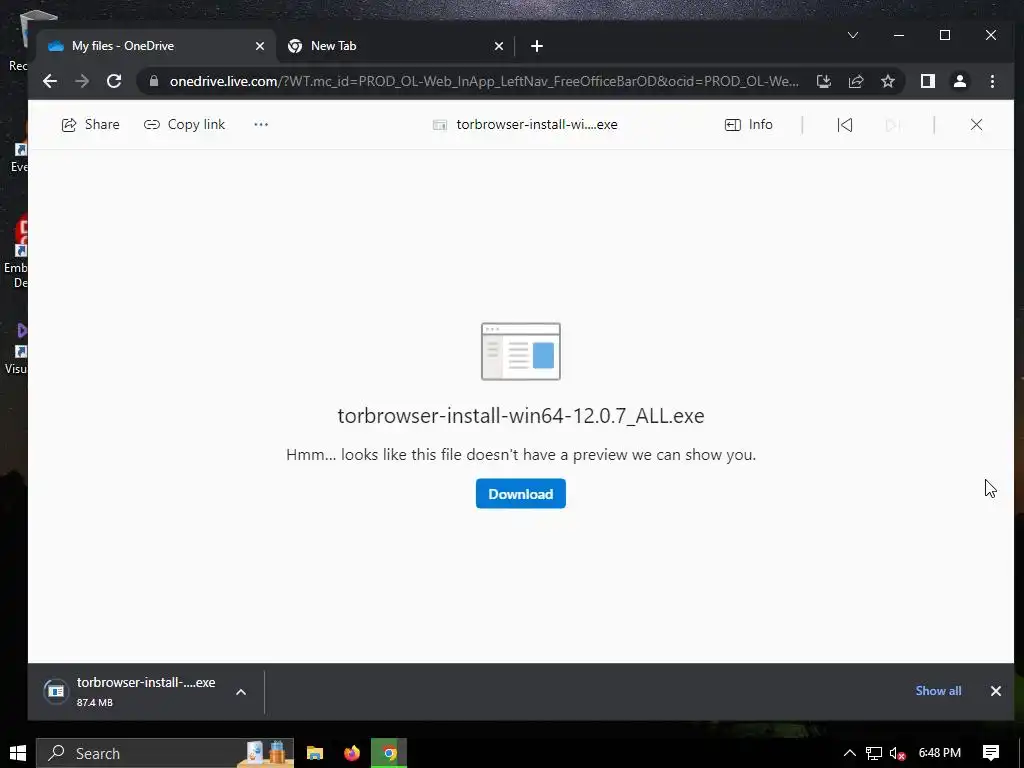Image resolution: width=1024 pixels, height=768 pixels.
Task: Bookmark this page with the star icon
Action: [888, 81]
